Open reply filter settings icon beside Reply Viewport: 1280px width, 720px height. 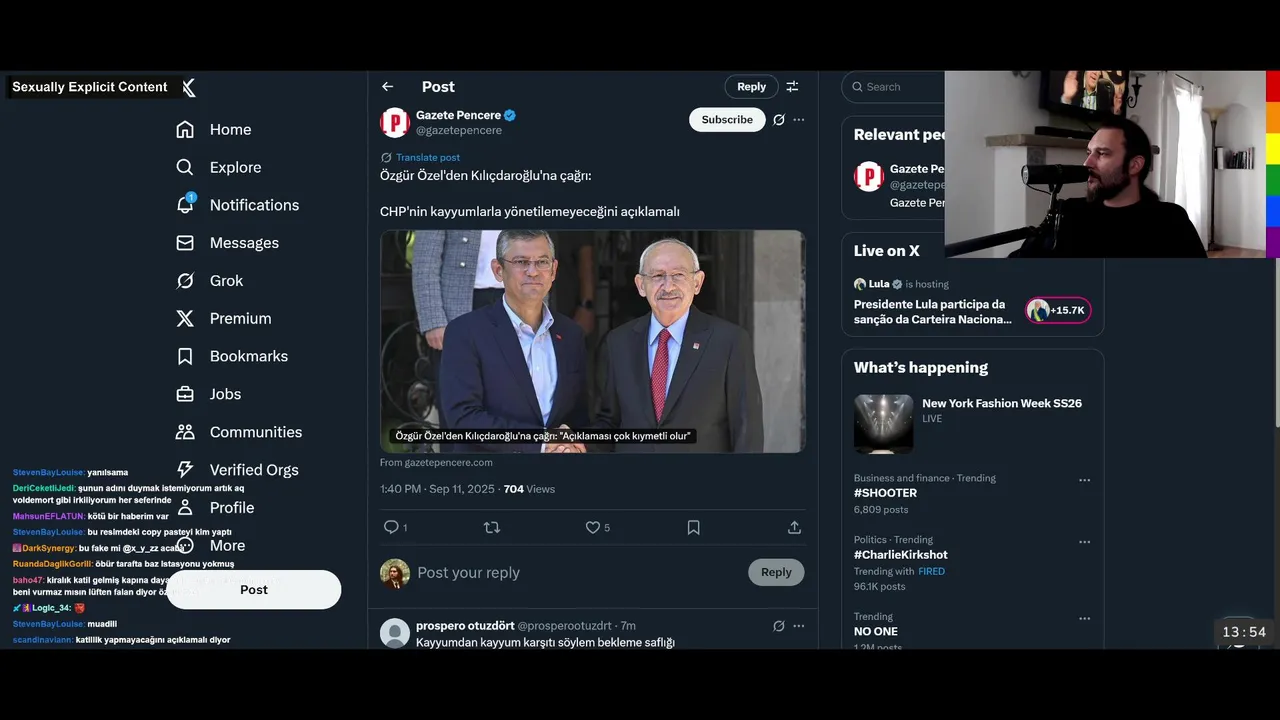pyautogui.click(x=792, y=87)
